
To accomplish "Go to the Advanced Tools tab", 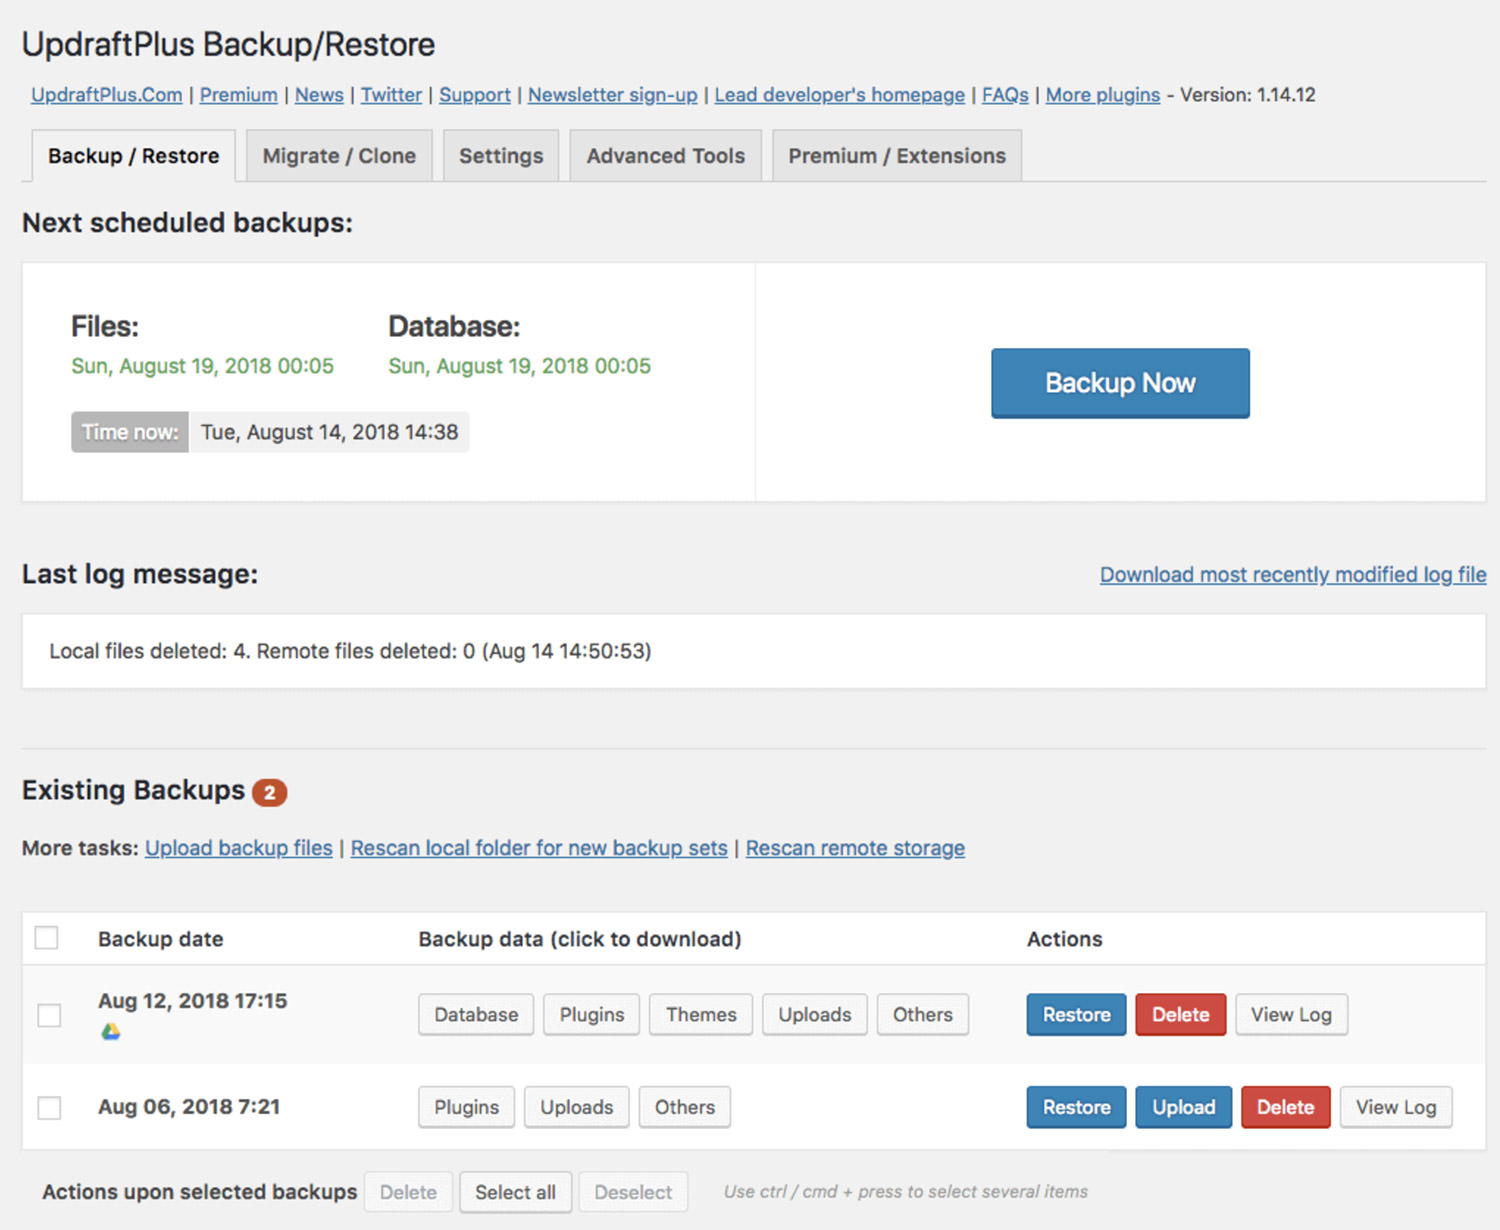I will 665,156.
